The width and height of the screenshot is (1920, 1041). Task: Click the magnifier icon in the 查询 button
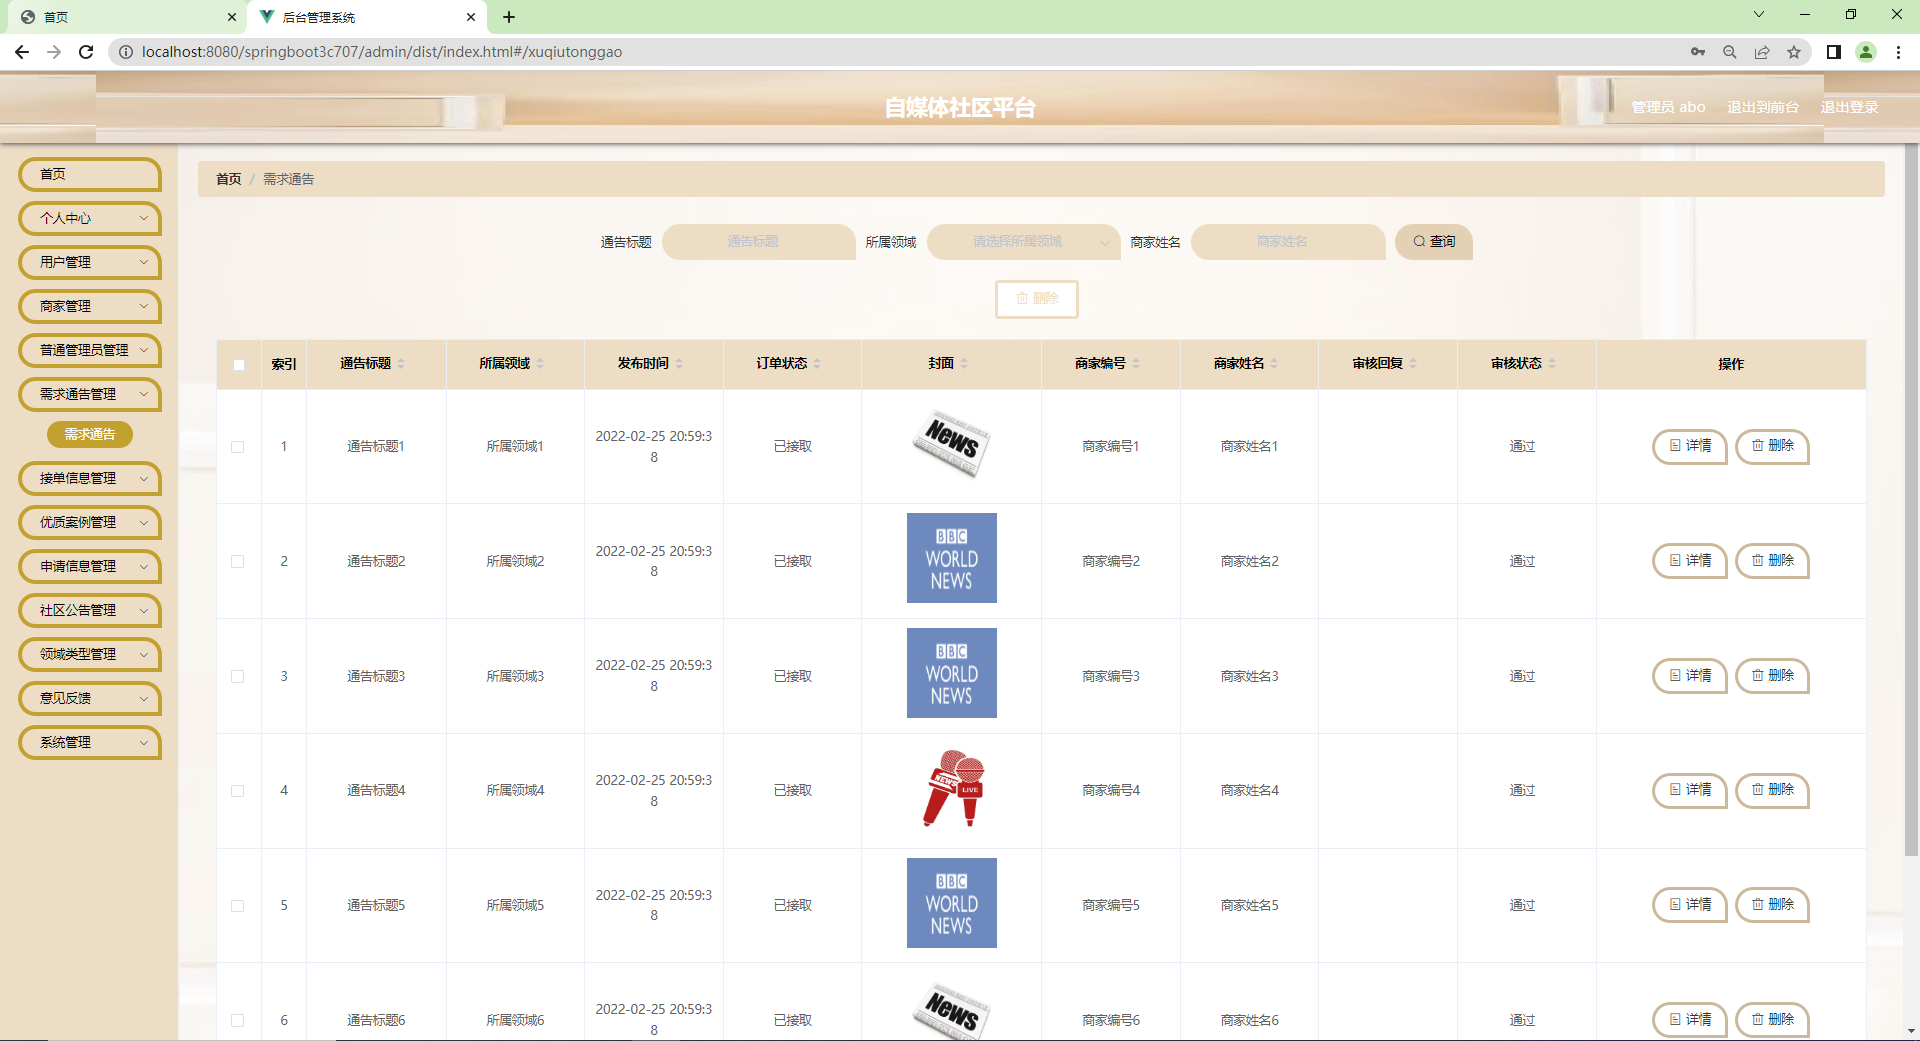(1419, 242)
